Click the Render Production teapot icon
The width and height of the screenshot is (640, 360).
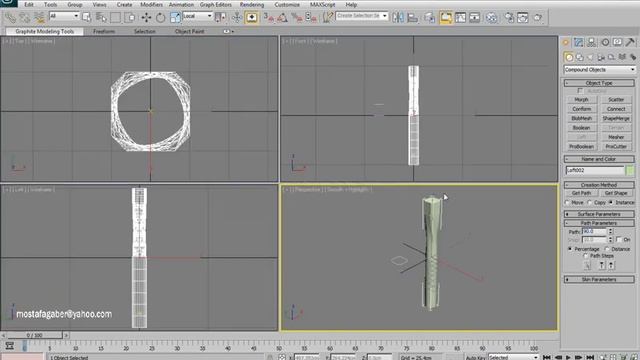coord(538,17)
